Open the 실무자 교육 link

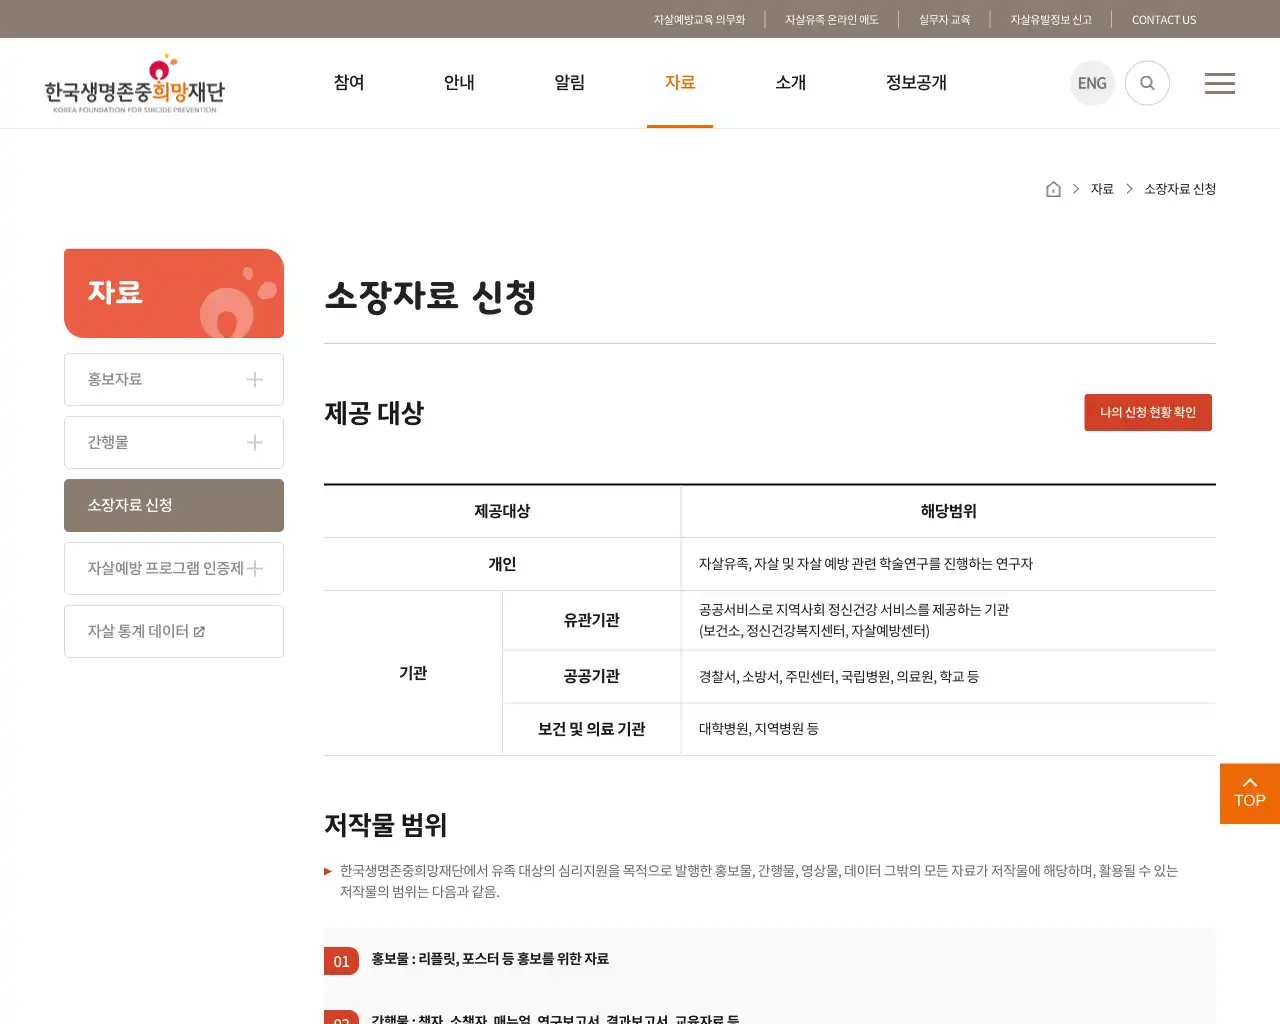(943, 19)
